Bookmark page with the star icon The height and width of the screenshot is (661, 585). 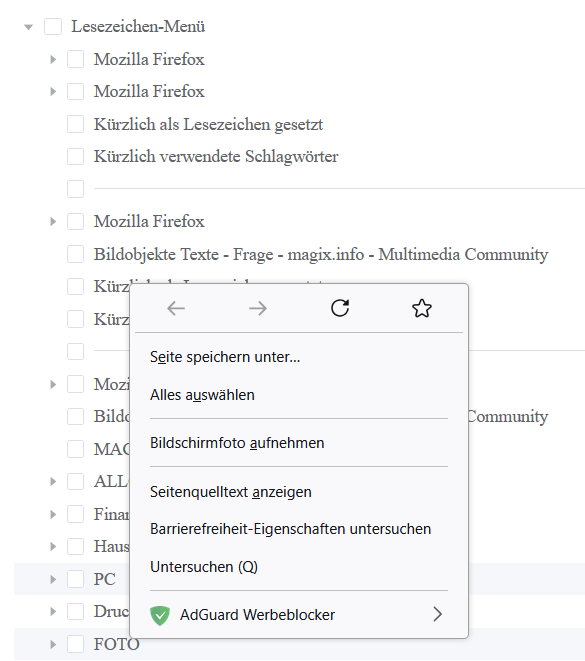click(421, 308)
